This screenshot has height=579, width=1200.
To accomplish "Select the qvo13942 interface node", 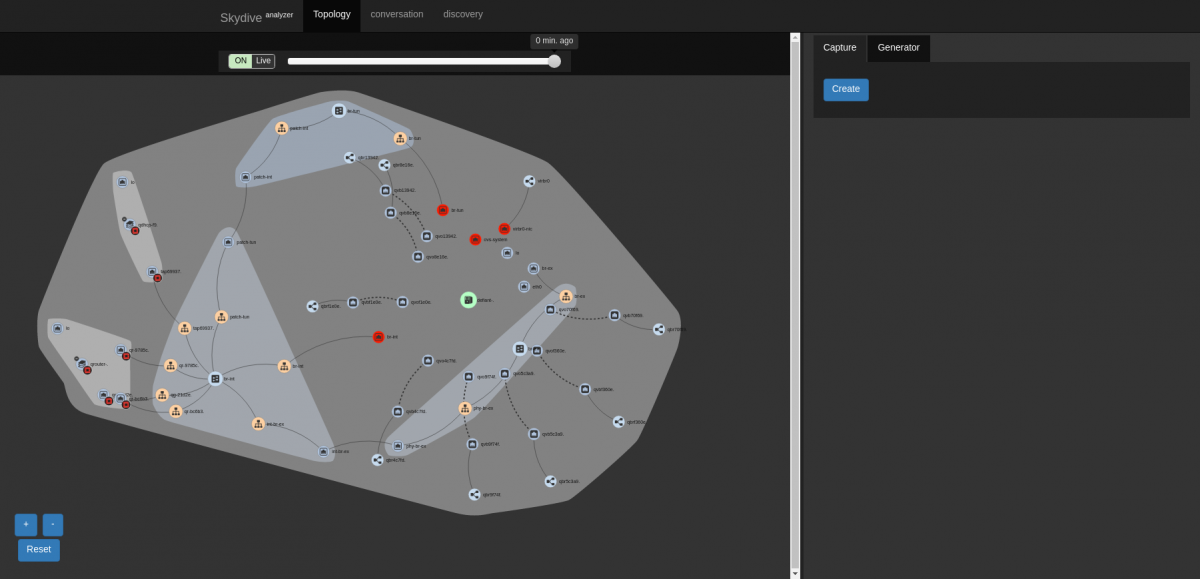I will [427, 235].
